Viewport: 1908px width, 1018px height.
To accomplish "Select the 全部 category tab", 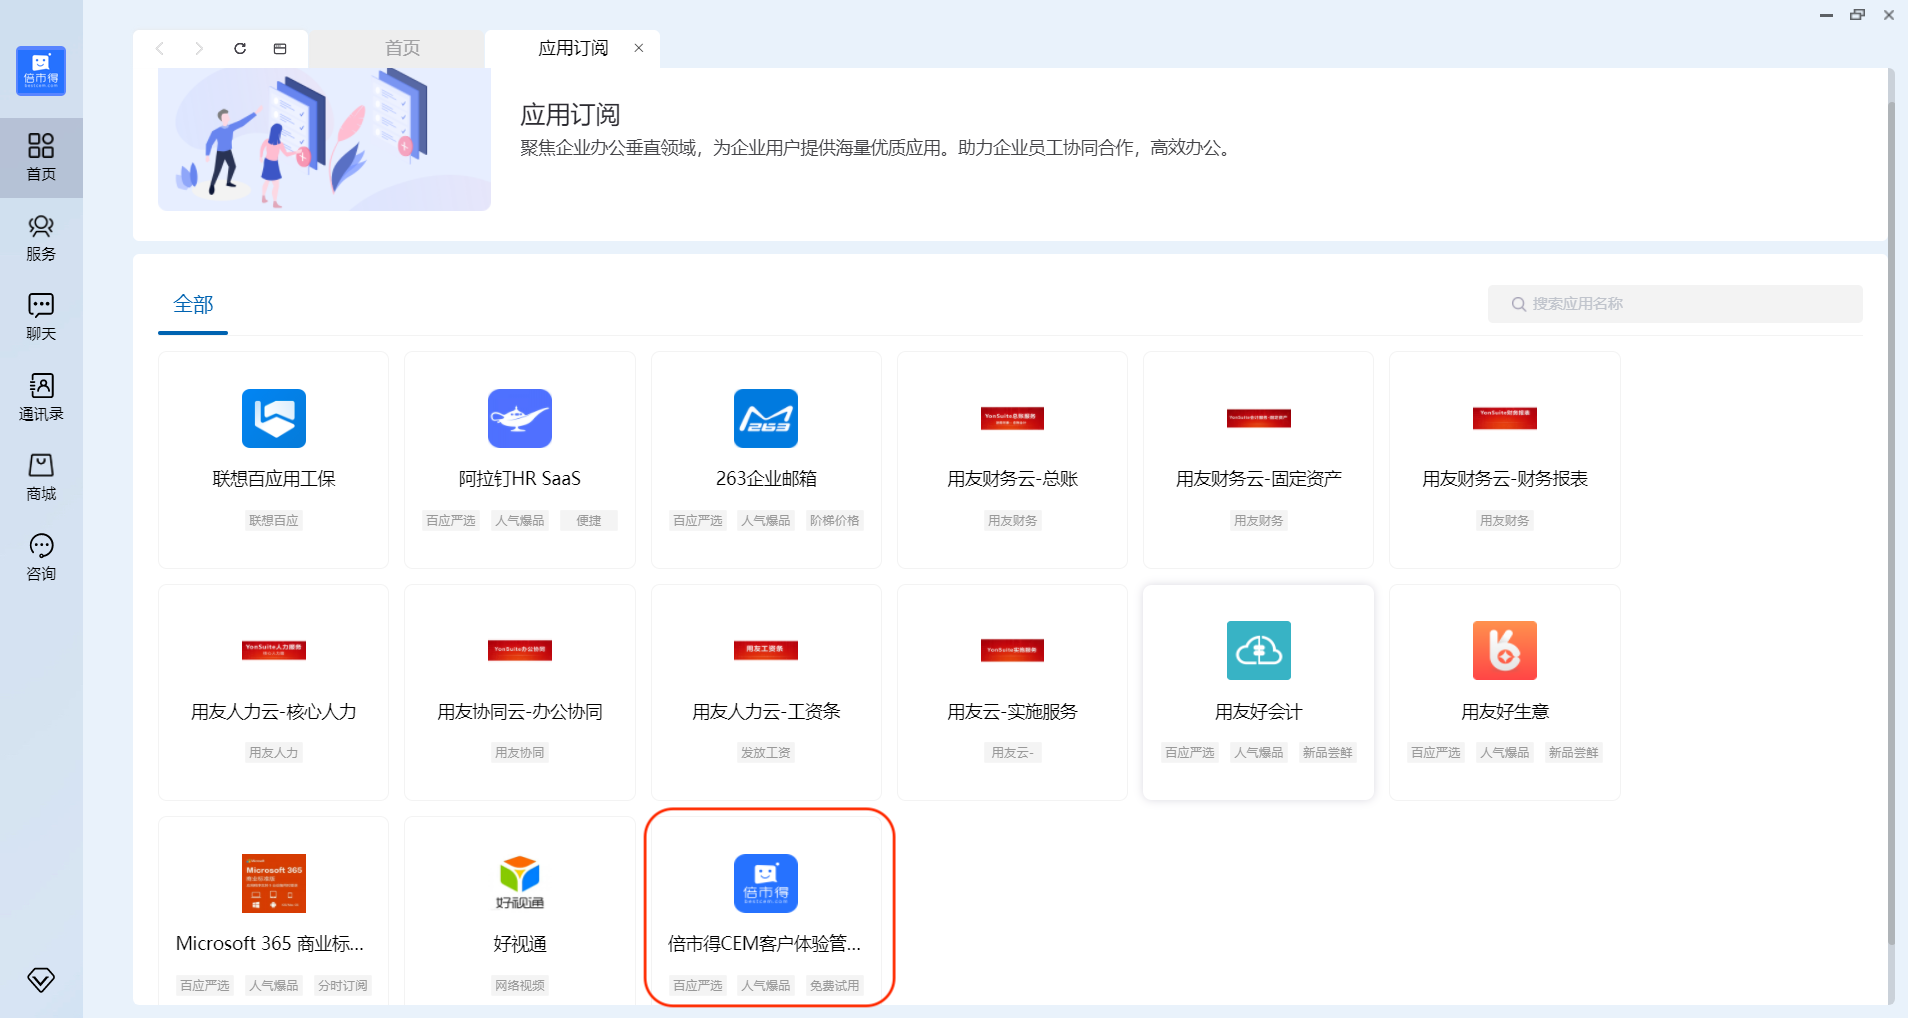I will [193, 304].
